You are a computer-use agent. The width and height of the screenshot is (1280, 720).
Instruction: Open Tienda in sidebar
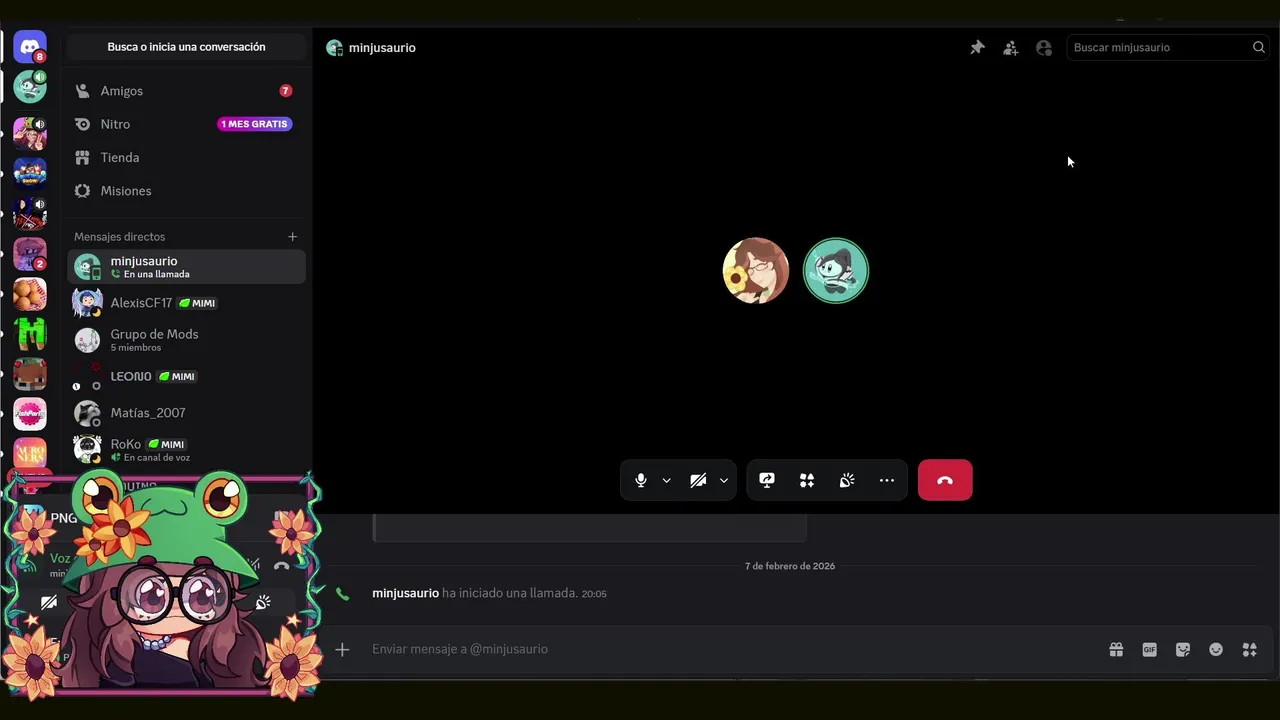point(186,157)
